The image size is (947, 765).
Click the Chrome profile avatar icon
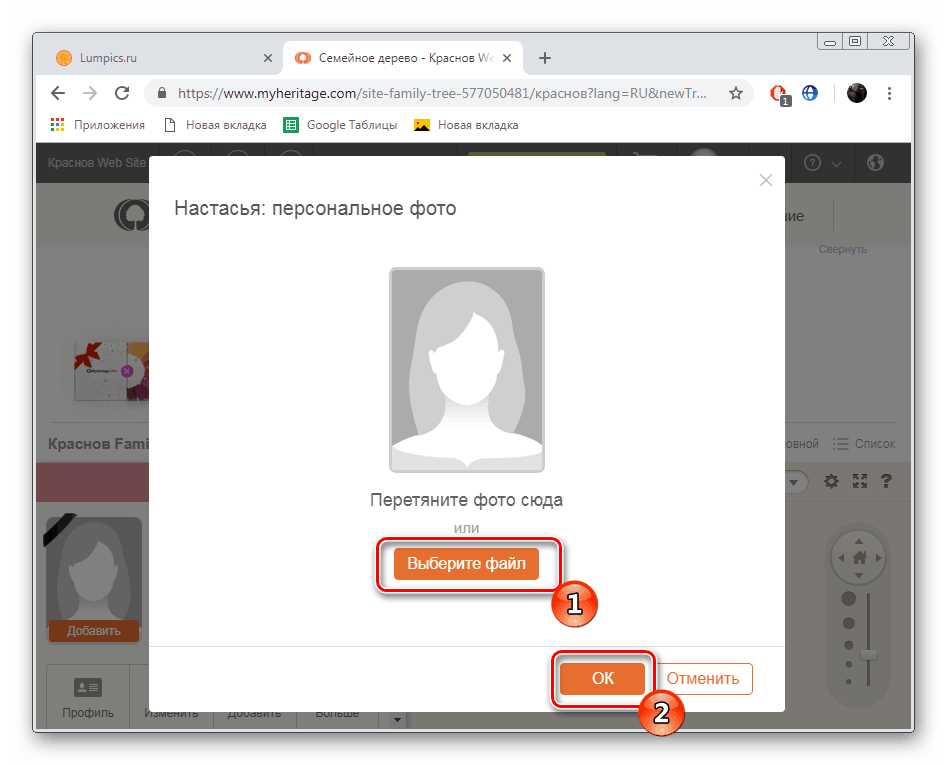pos(857,93)
